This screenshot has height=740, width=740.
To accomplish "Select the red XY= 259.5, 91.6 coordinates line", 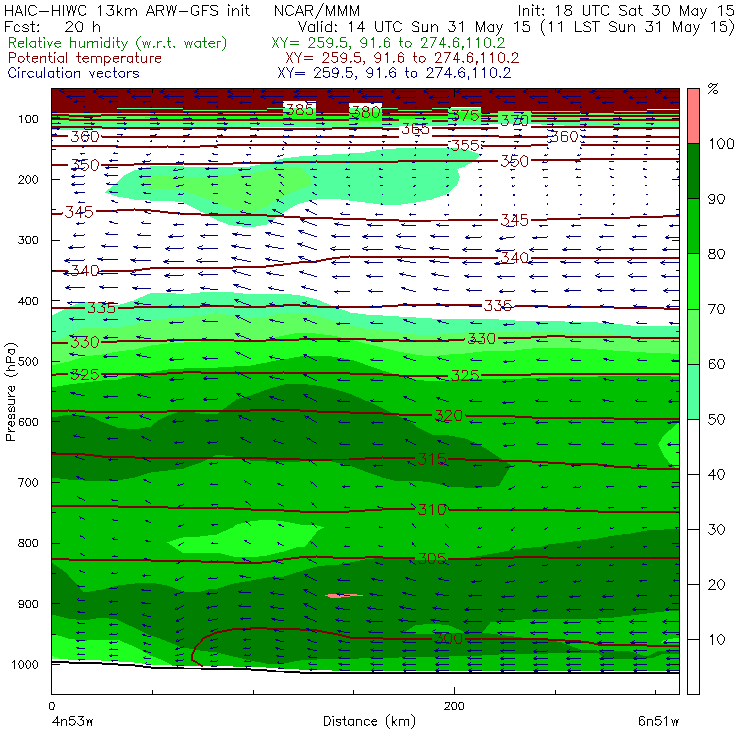I will click(x=402, y=58).
